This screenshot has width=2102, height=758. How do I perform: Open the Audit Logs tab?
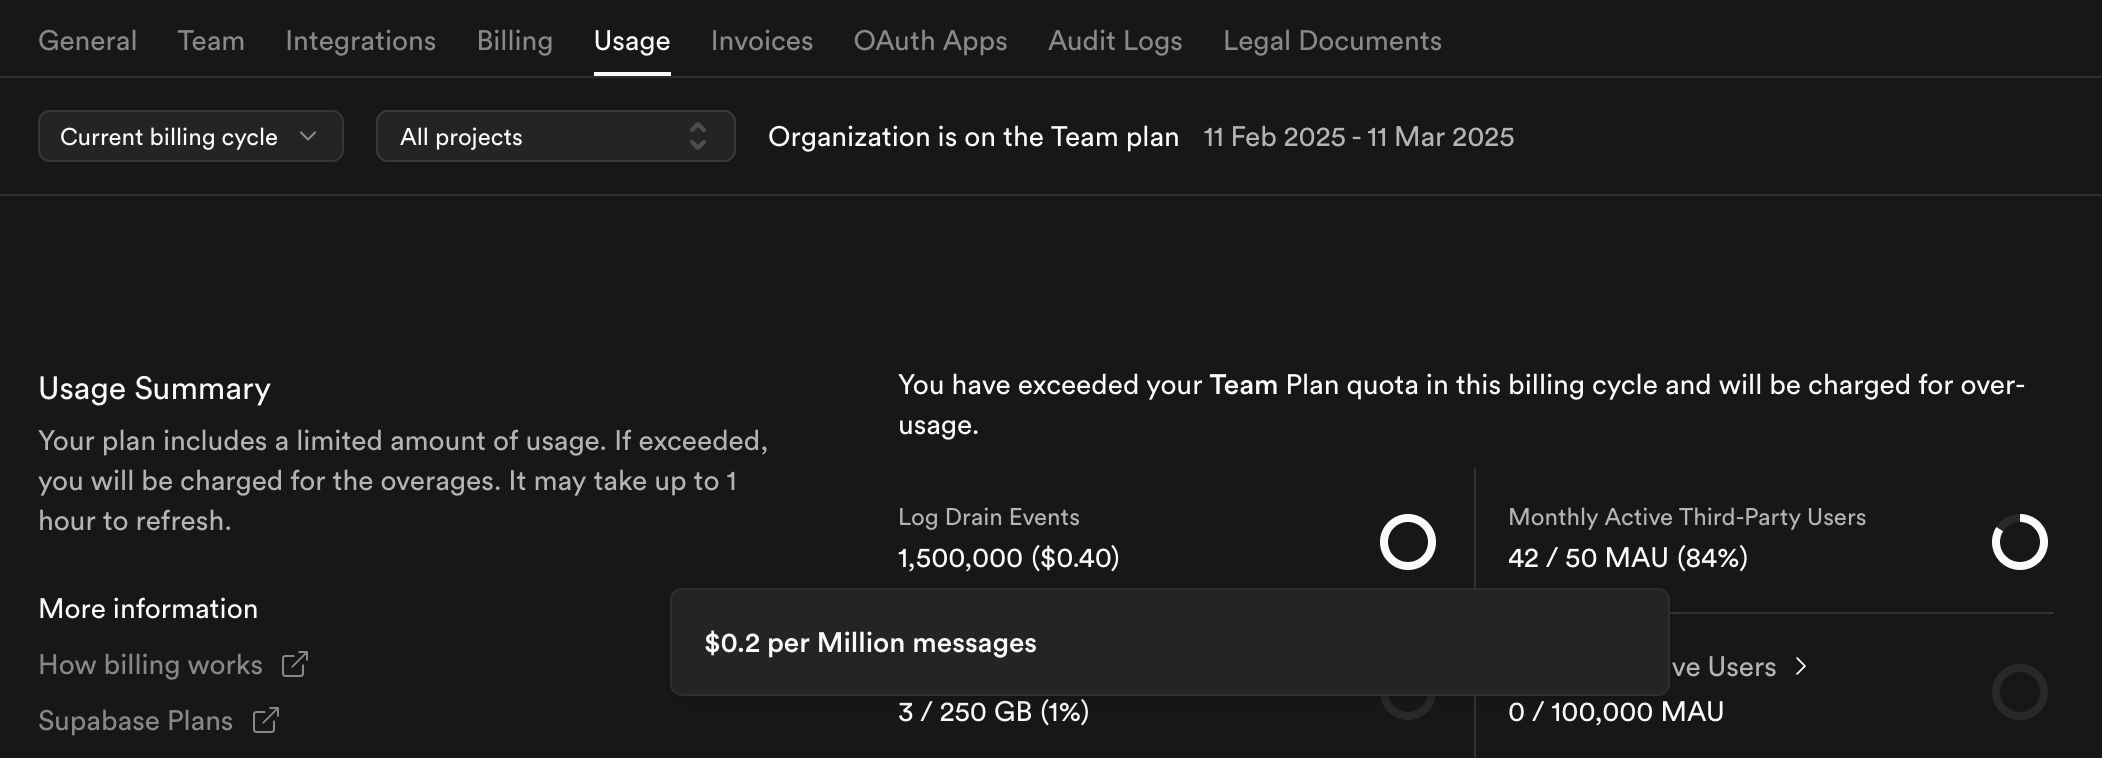[1115, 41]
